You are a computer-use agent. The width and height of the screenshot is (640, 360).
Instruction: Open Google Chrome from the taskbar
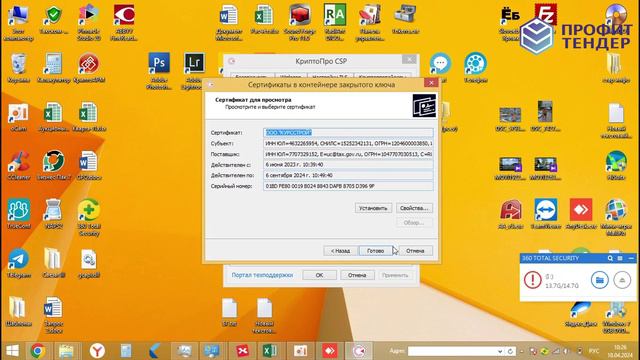[x=38, y=351]
